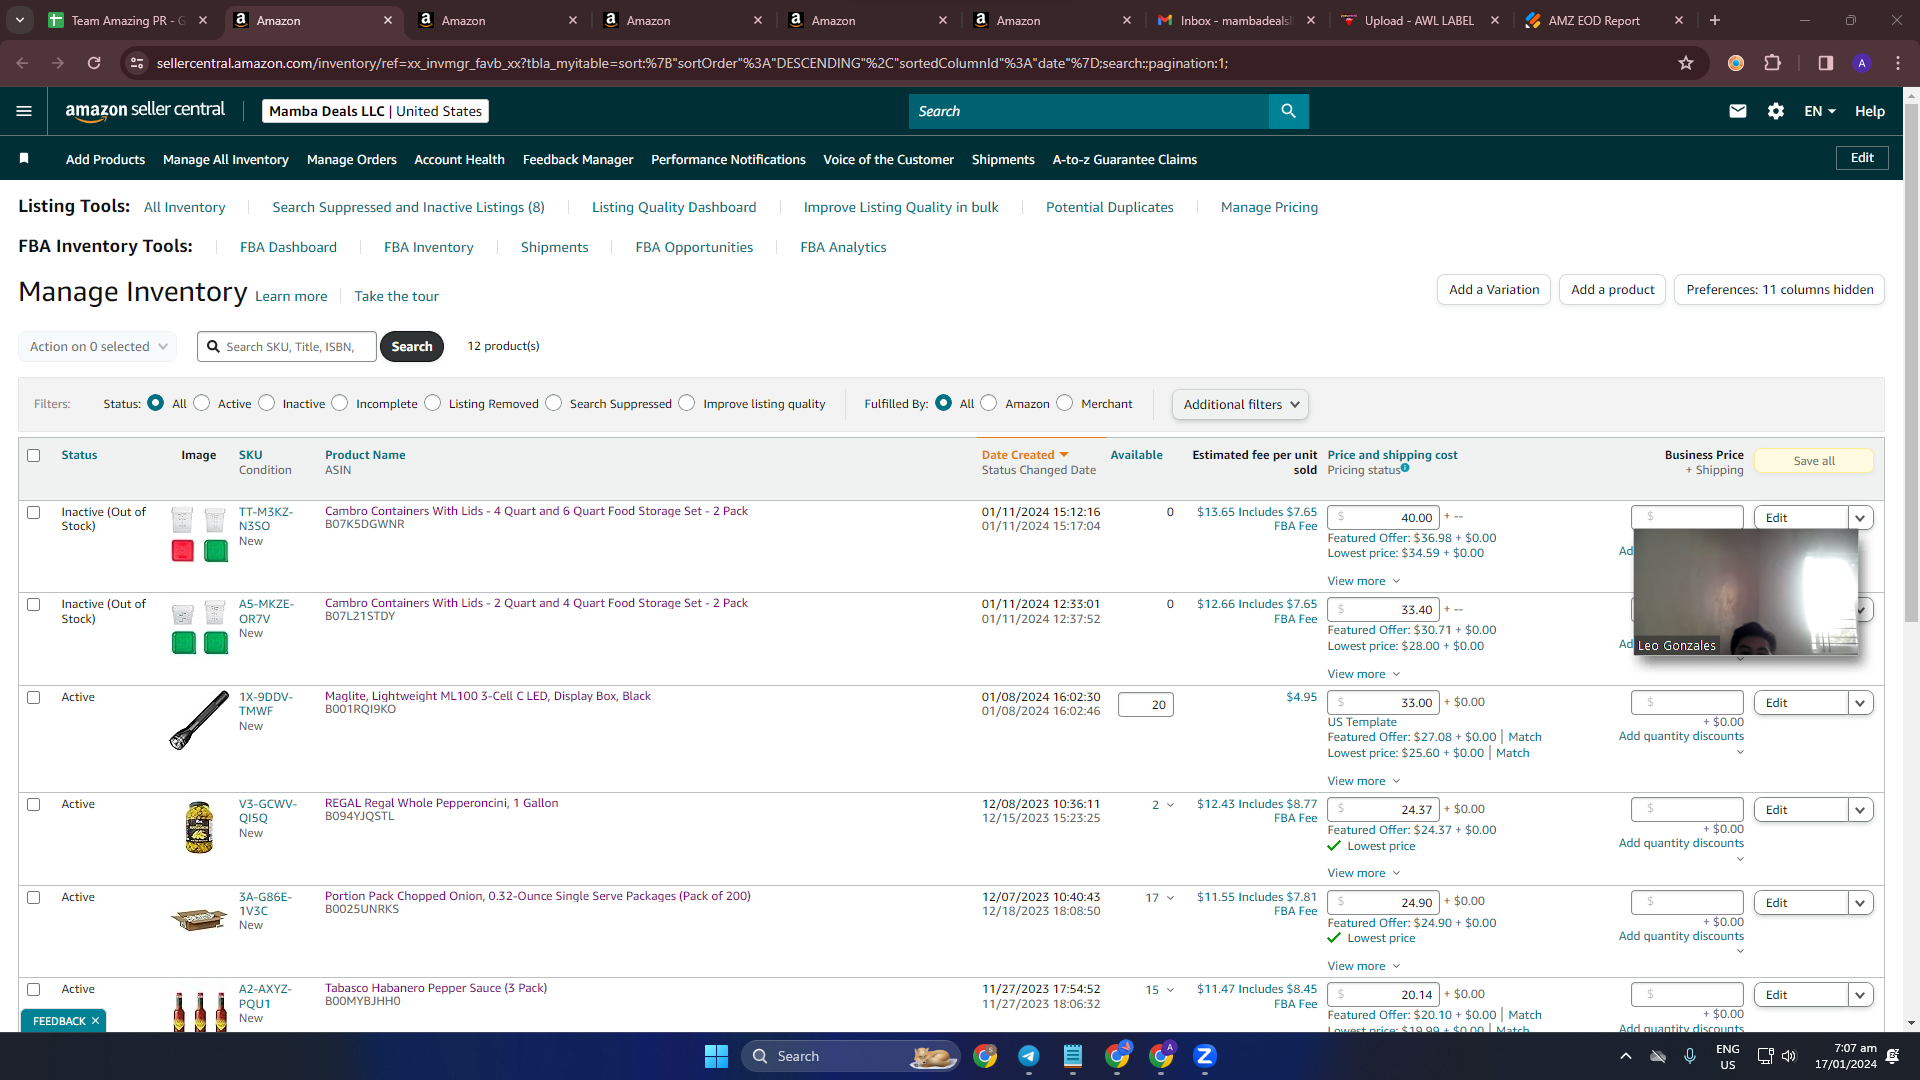1920x1080 pixels.
Task: Open the Chrome three-dot menu
Action: 1898,63
